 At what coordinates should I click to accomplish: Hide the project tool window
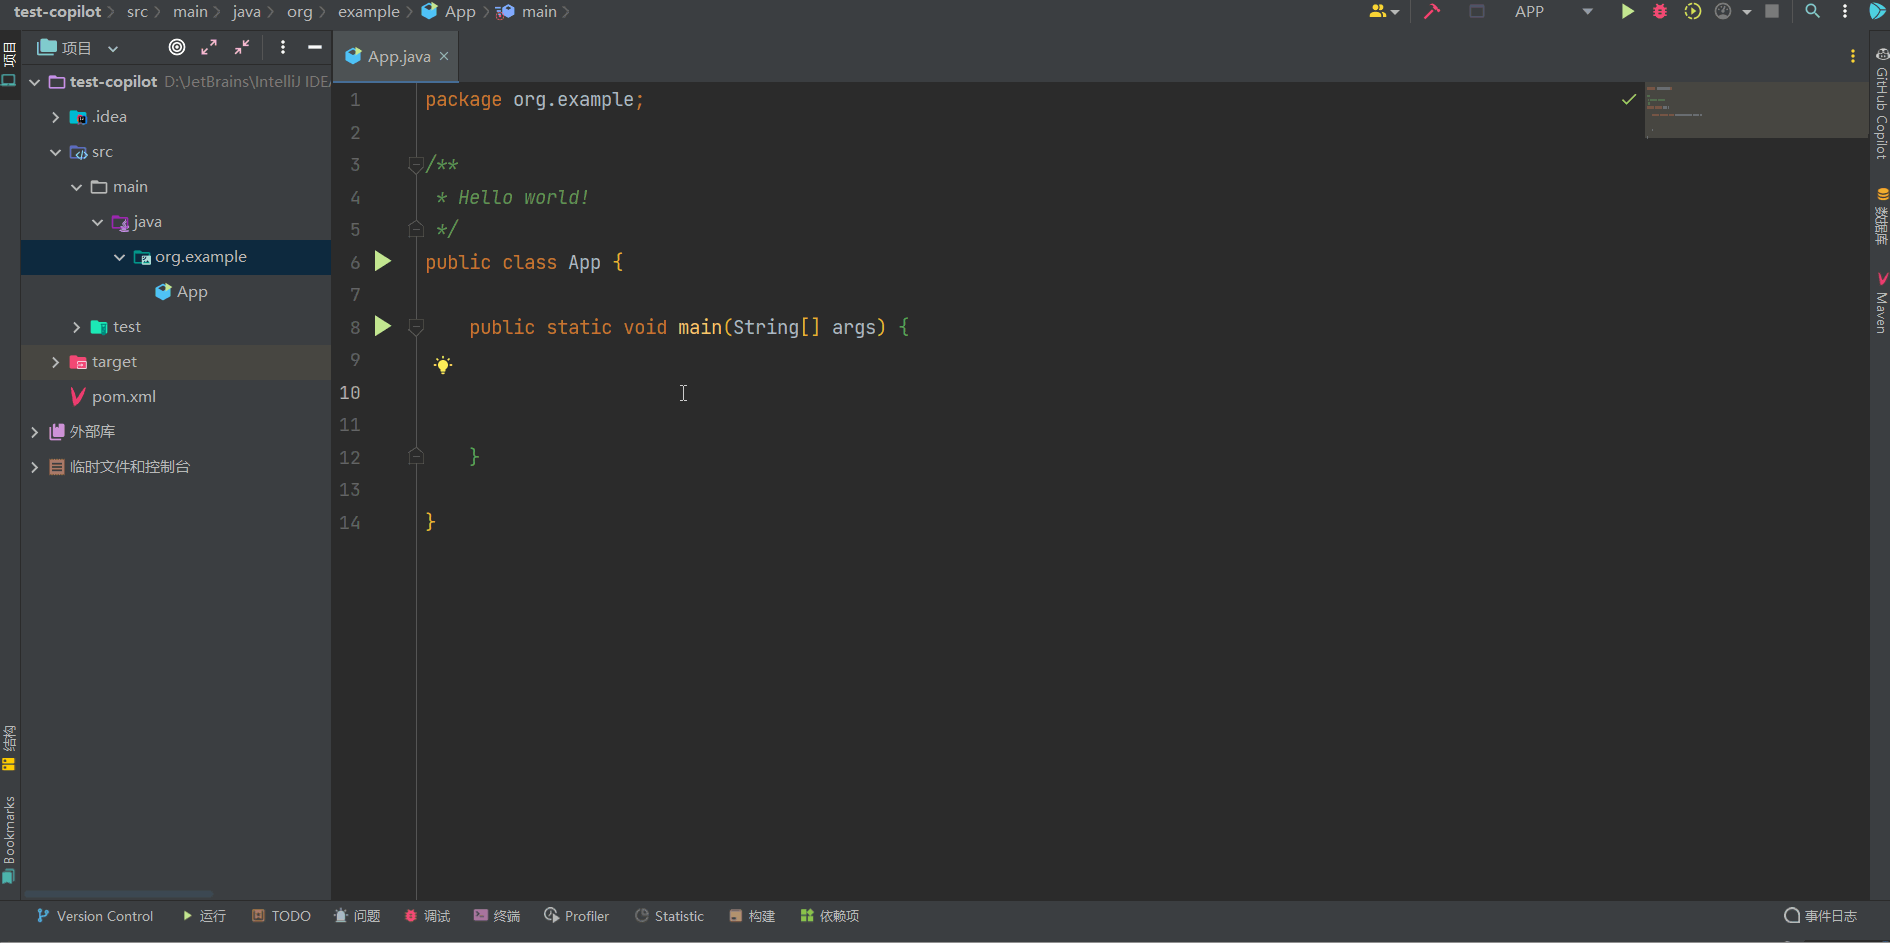tap(314, 47)
